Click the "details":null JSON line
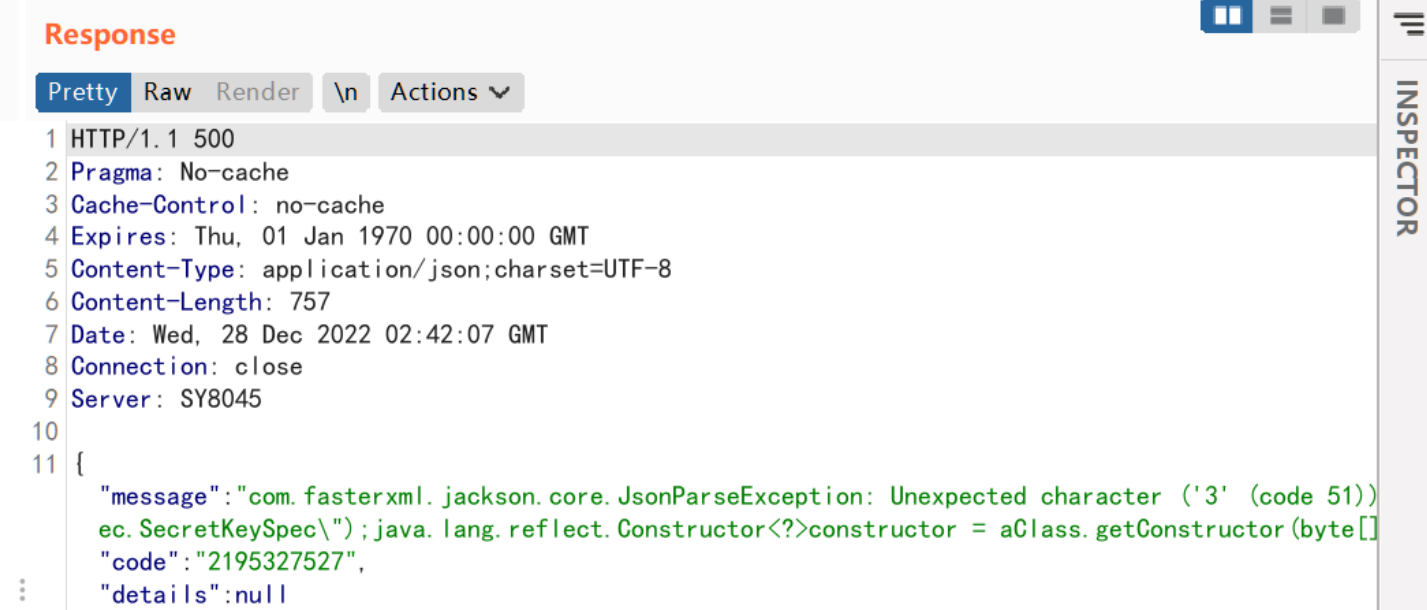The image size is (1427, 610). (194, 594)
